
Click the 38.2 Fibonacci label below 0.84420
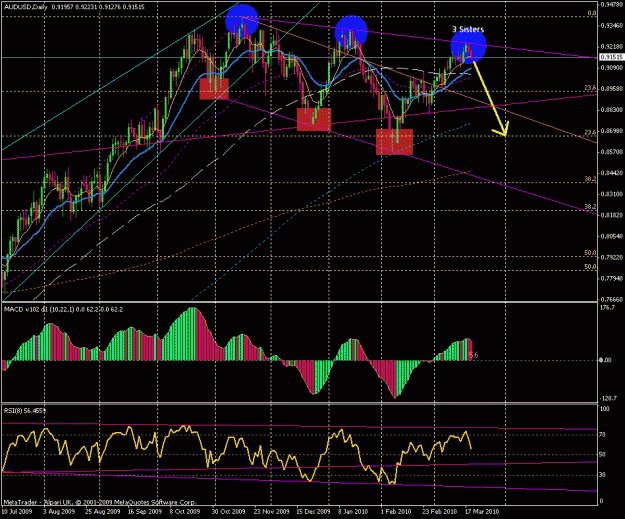pyautogui.click(x=590, y=179)
